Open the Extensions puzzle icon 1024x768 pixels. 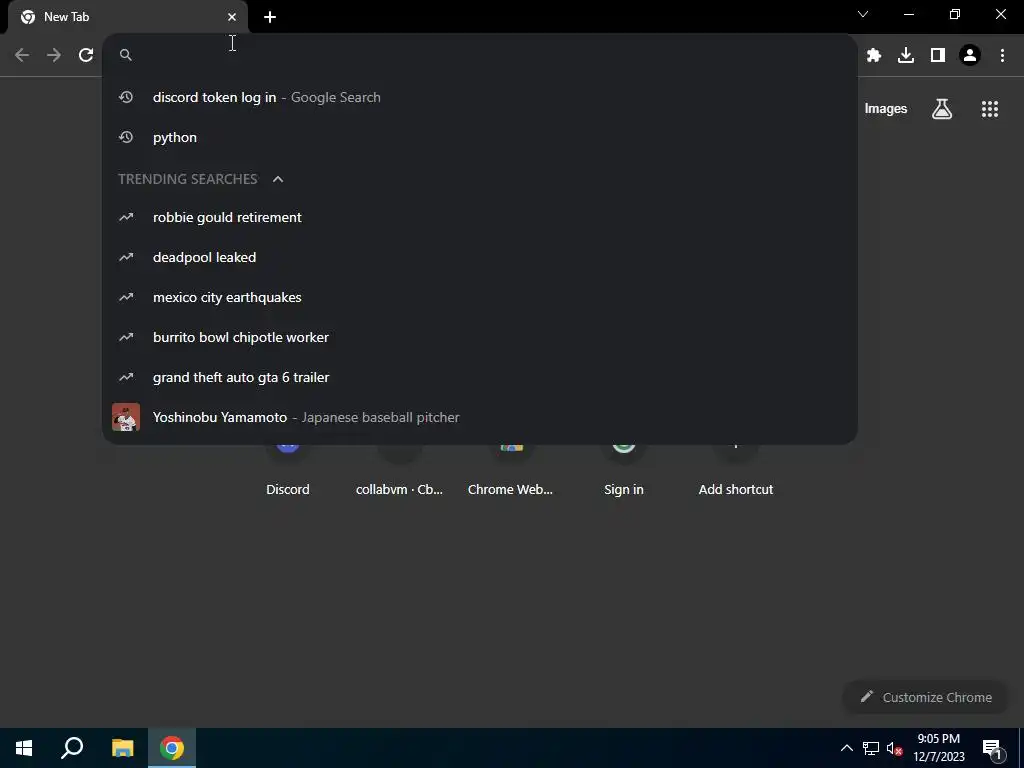pos(874,55)
